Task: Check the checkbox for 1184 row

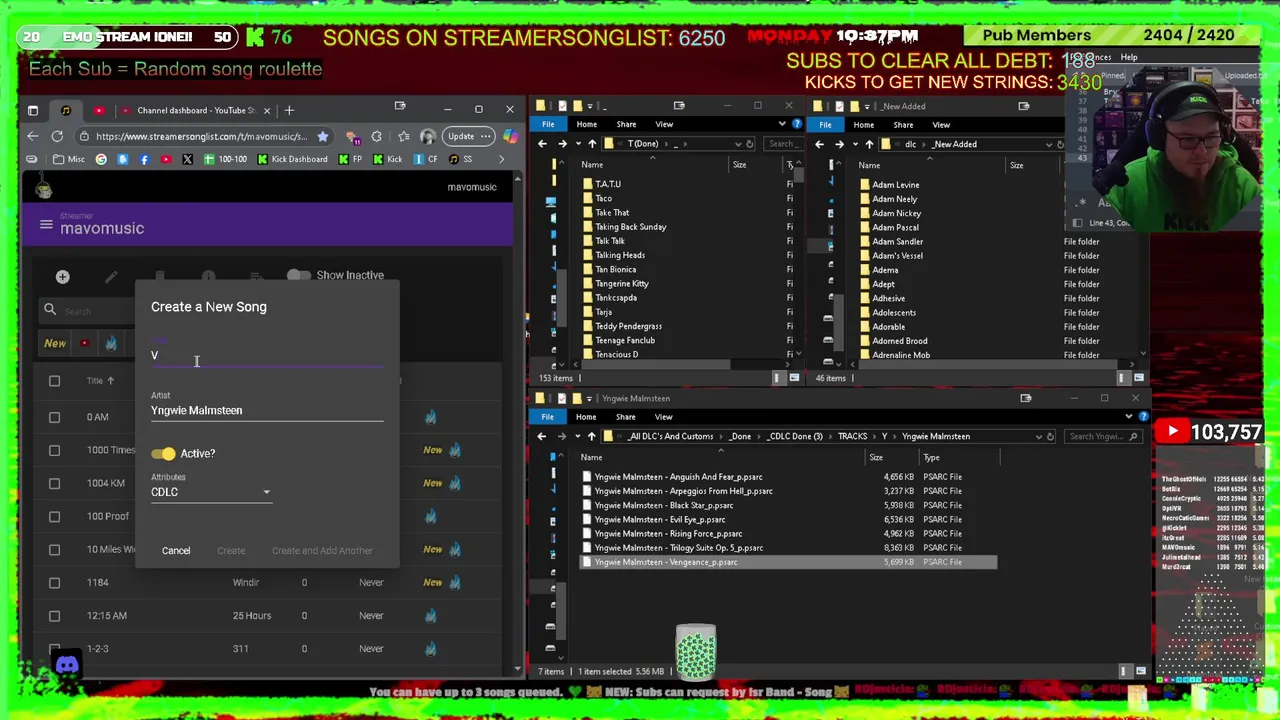Action: tap(54, 582)
